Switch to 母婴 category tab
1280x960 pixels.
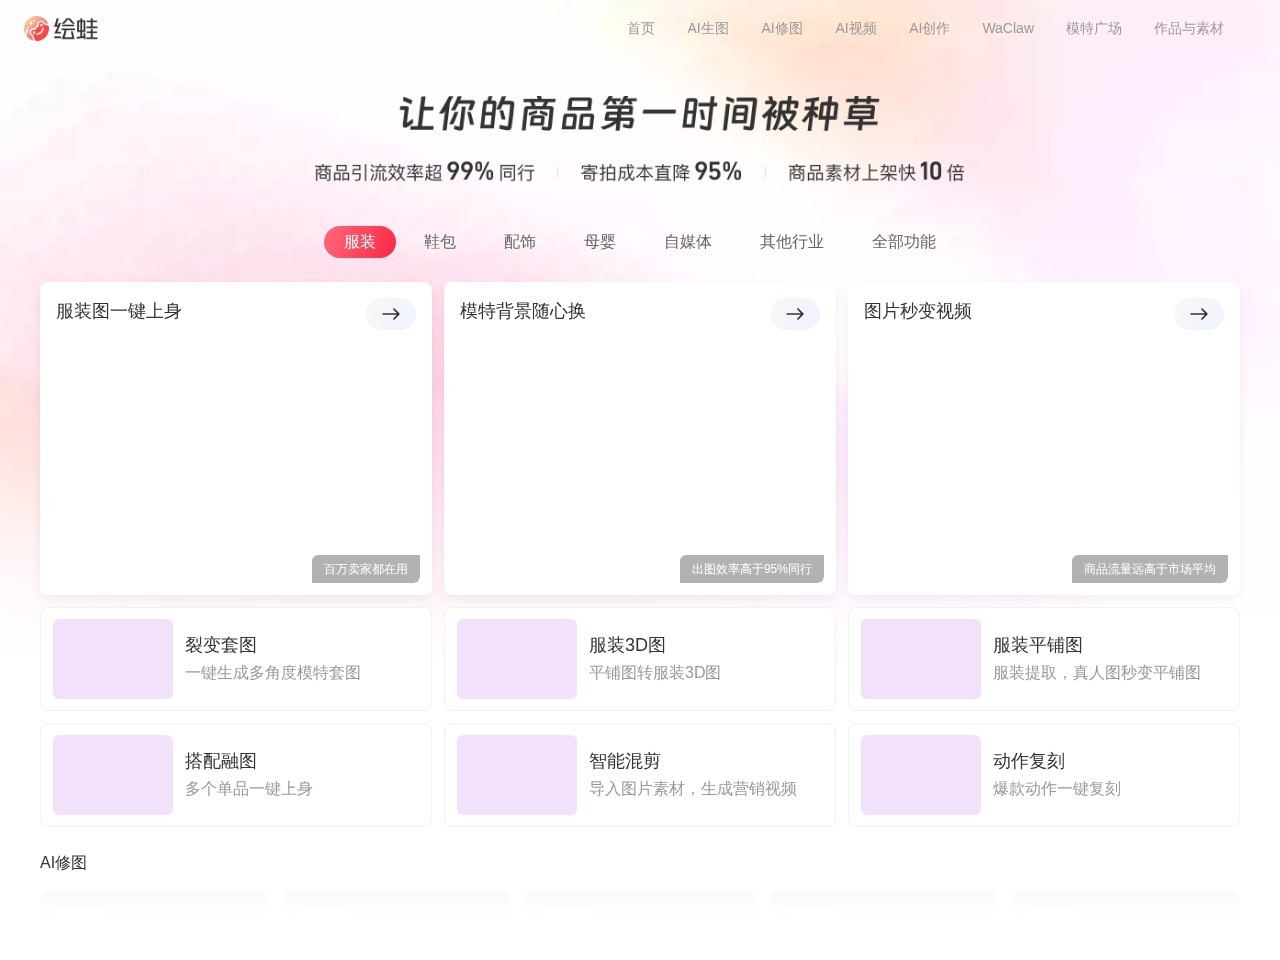click(600, 242)
